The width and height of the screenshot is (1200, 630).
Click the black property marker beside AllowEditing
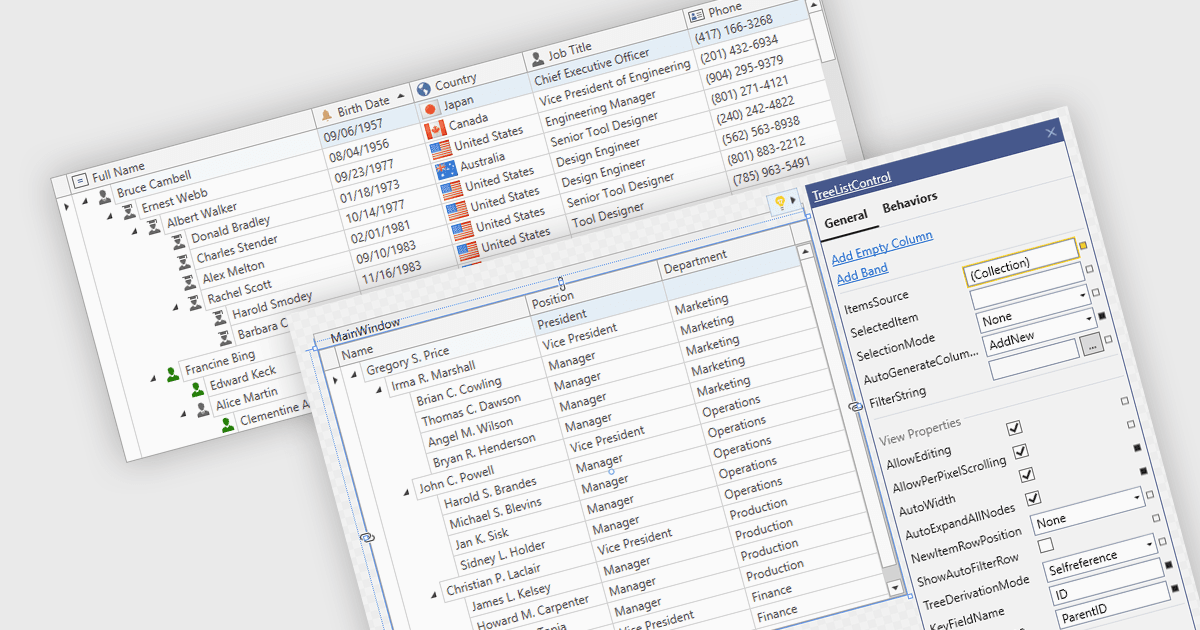[1138, 447]
